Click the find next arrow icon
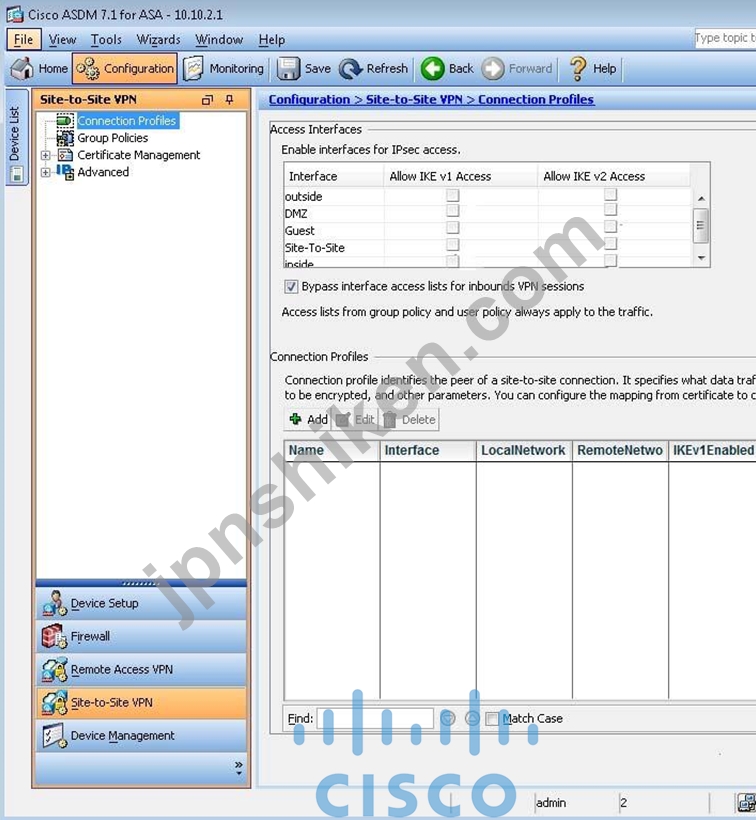This screenshot has width=756, height=820. 448,719
